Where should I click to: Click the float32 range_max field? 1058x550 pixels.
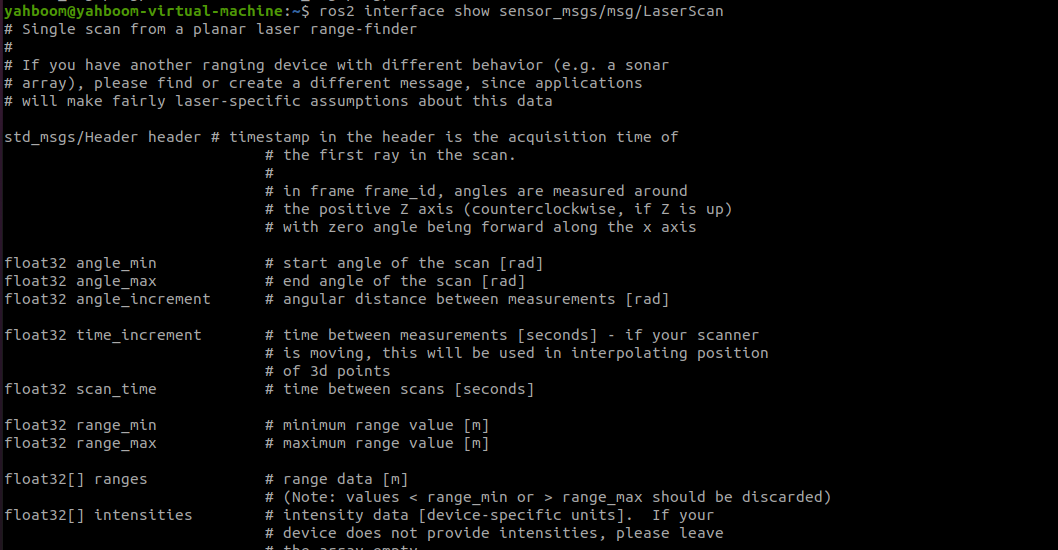coord(81,443)
